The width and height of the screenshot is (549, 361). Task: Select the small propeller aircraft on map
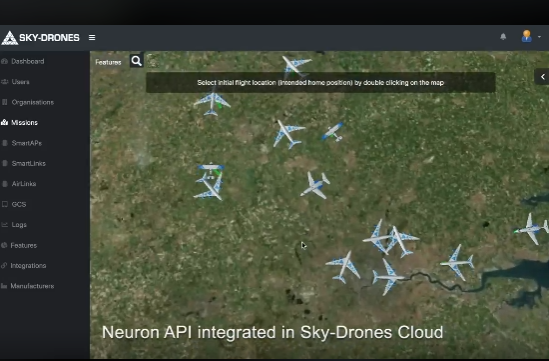click(x=333, y=132)
